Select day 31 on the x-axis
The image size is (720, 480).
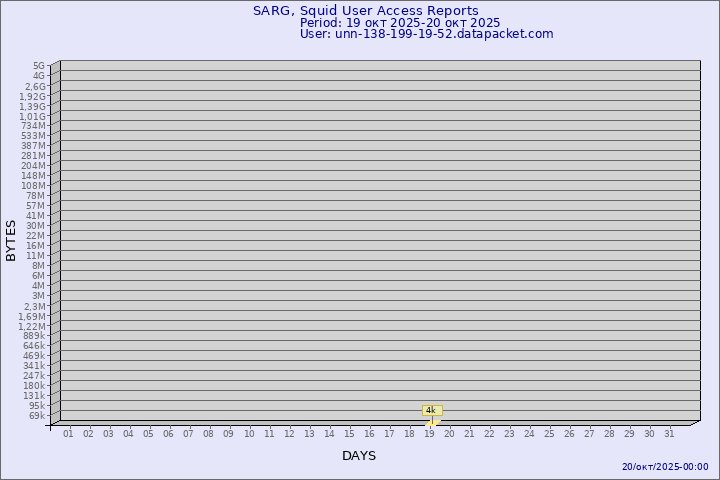pos(669,433)
